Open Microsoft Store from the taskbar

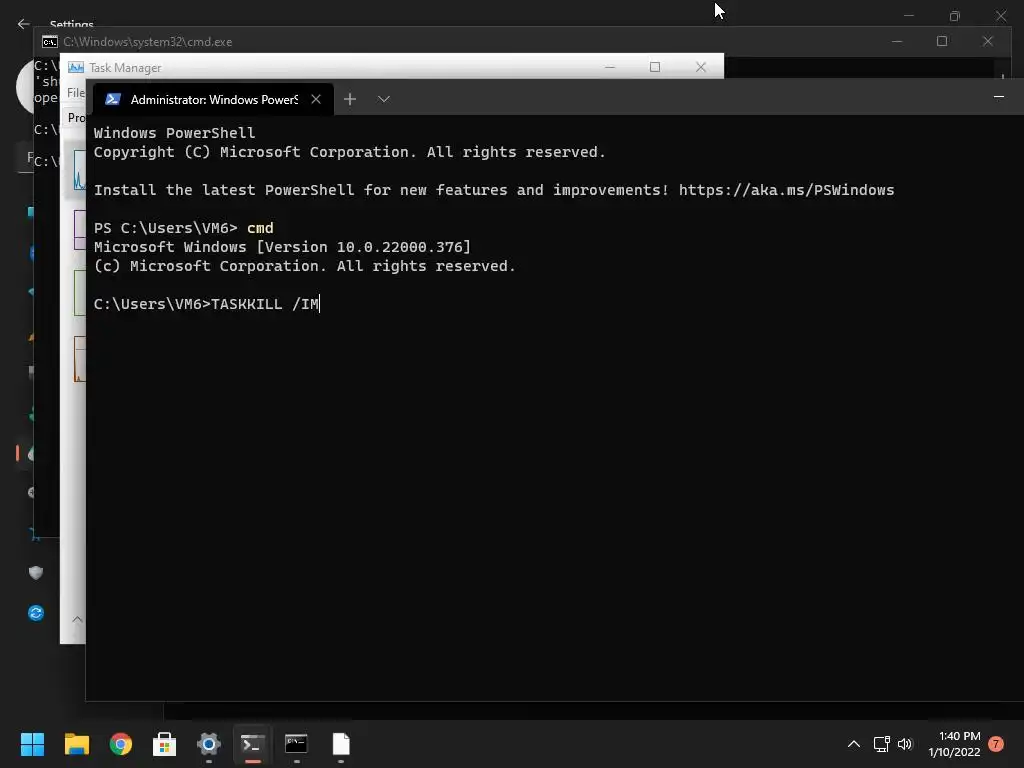pyautogui.click(x=165, y=744)
